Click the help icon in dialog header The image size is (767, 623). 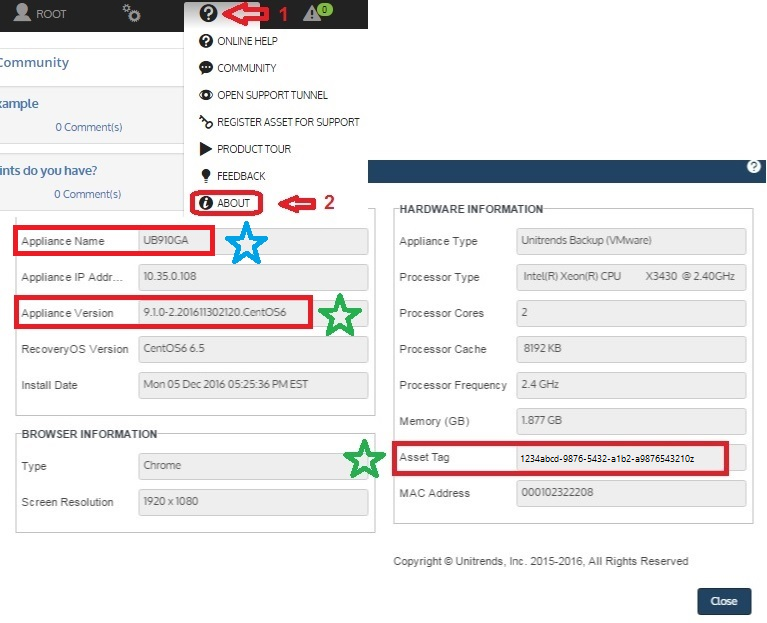[754, 167]
